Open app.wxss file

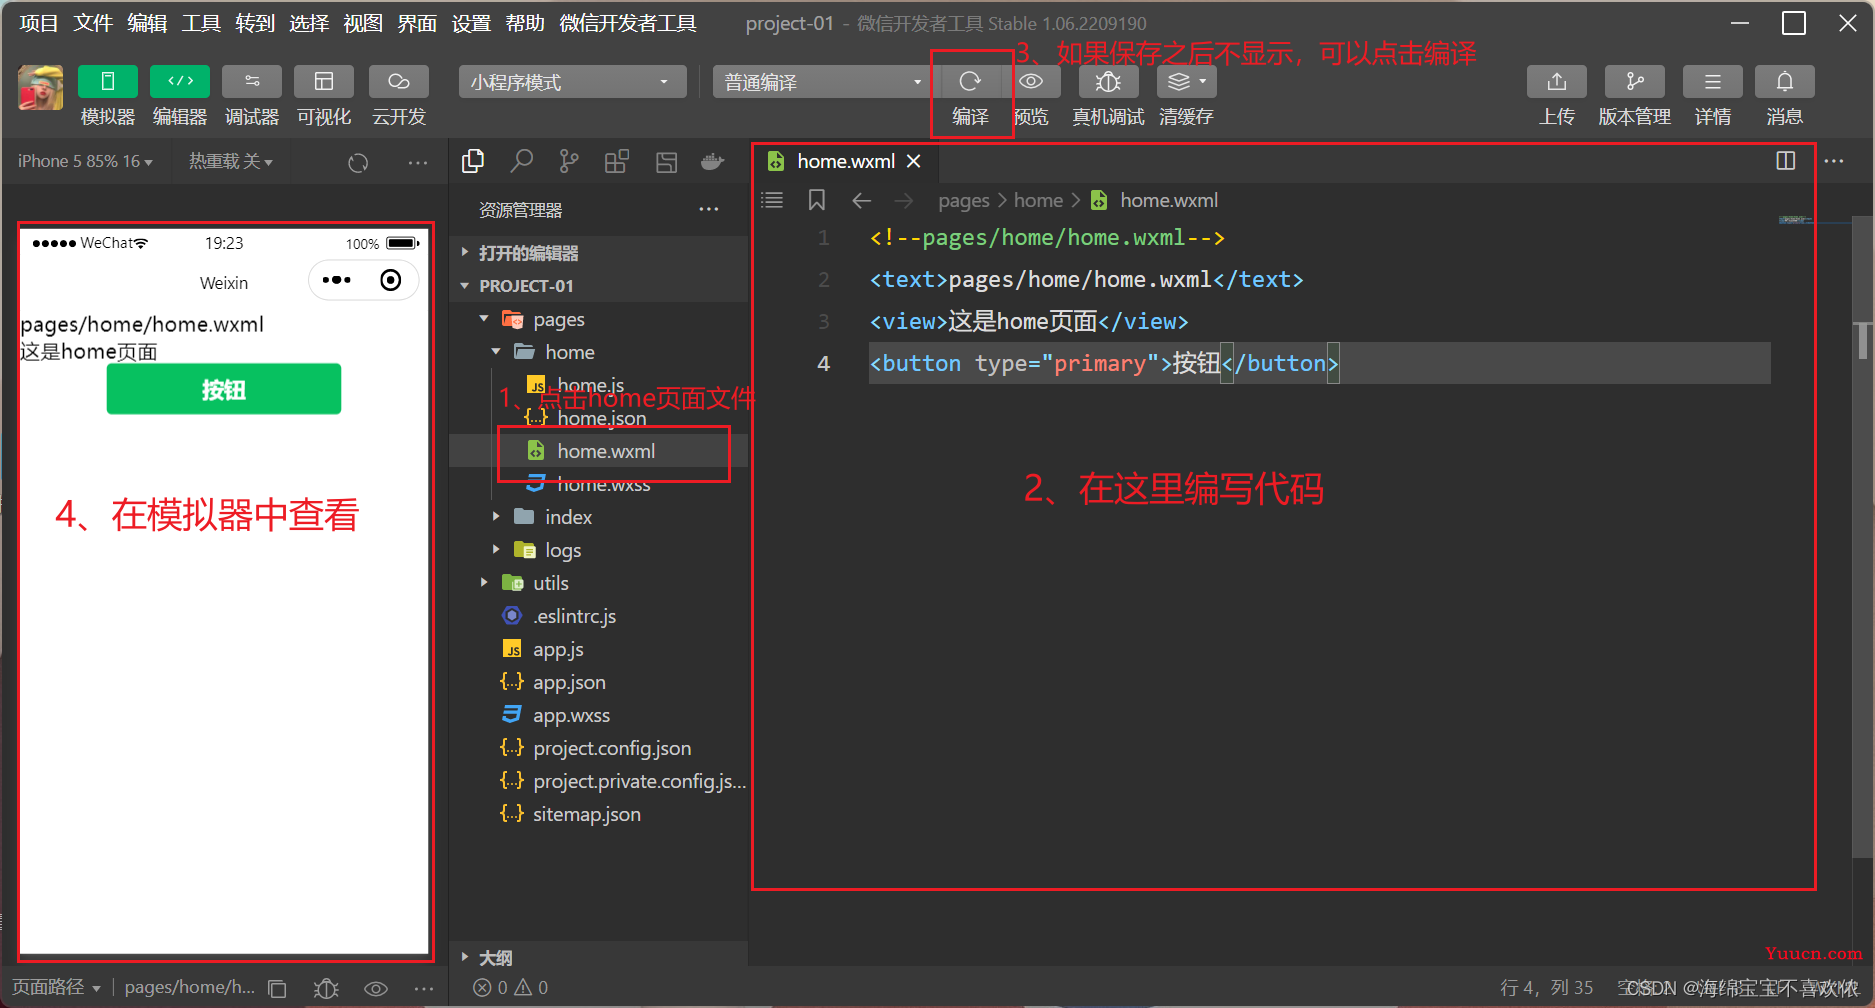(598, 715)
